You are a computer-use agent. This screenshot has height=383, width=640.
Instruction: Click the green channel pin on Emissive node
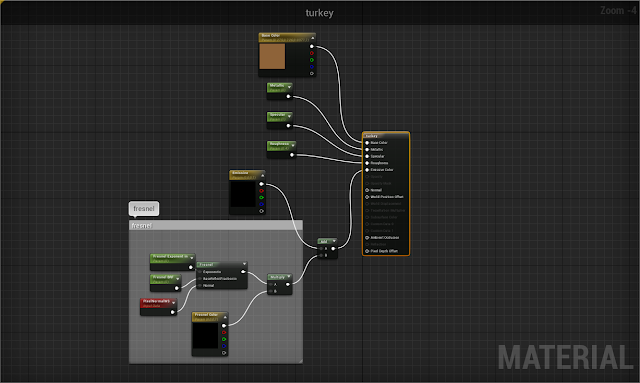tap(262, 198)
